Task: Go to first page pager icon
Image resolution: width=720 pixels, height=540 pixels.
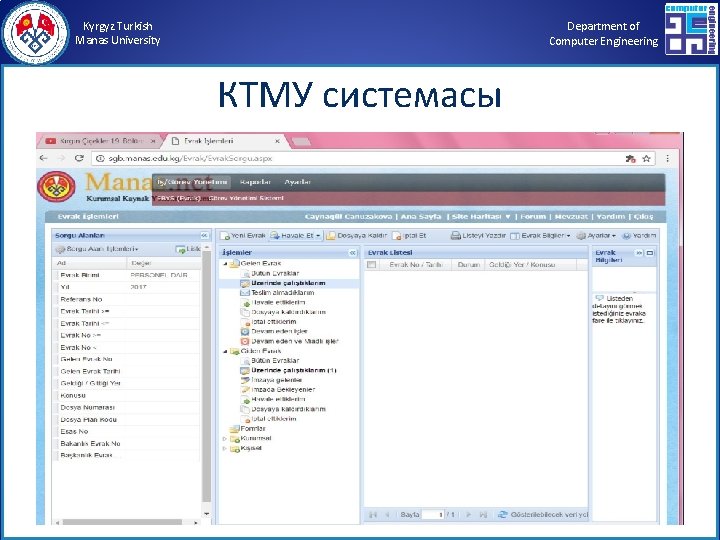Action: [373, 515]
